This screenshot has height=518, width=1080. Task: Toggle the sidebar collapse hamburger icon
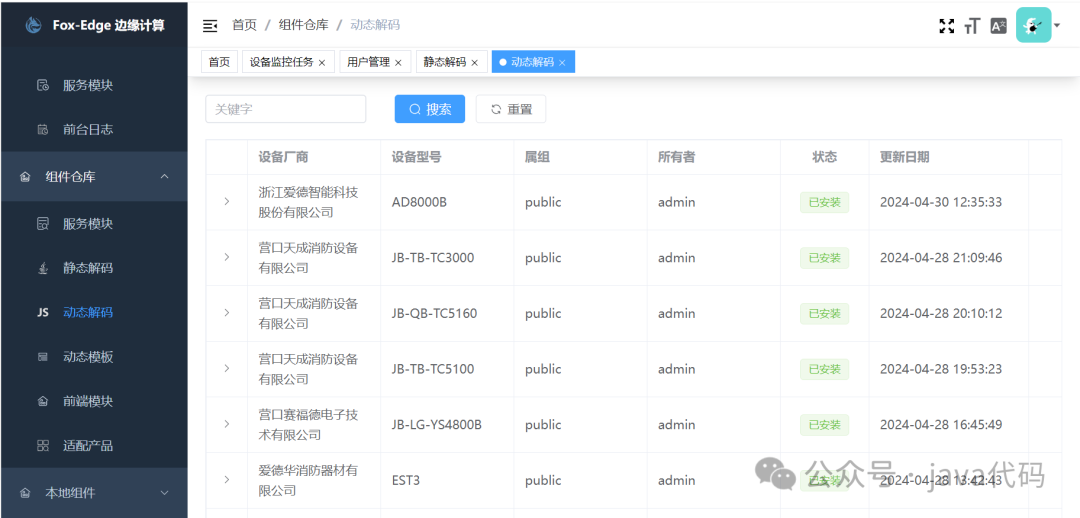click(x=209, y=25)
